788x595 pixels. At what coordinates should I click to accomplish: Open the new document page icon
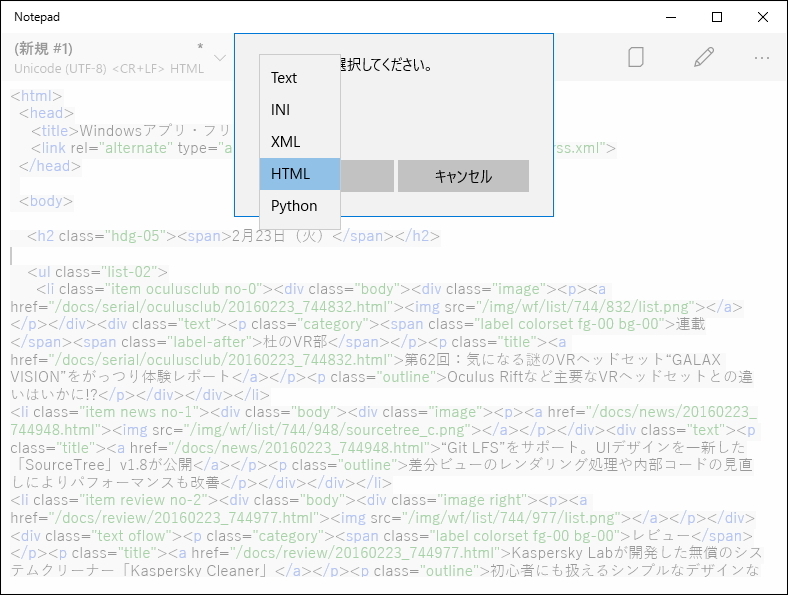[636, 57]
